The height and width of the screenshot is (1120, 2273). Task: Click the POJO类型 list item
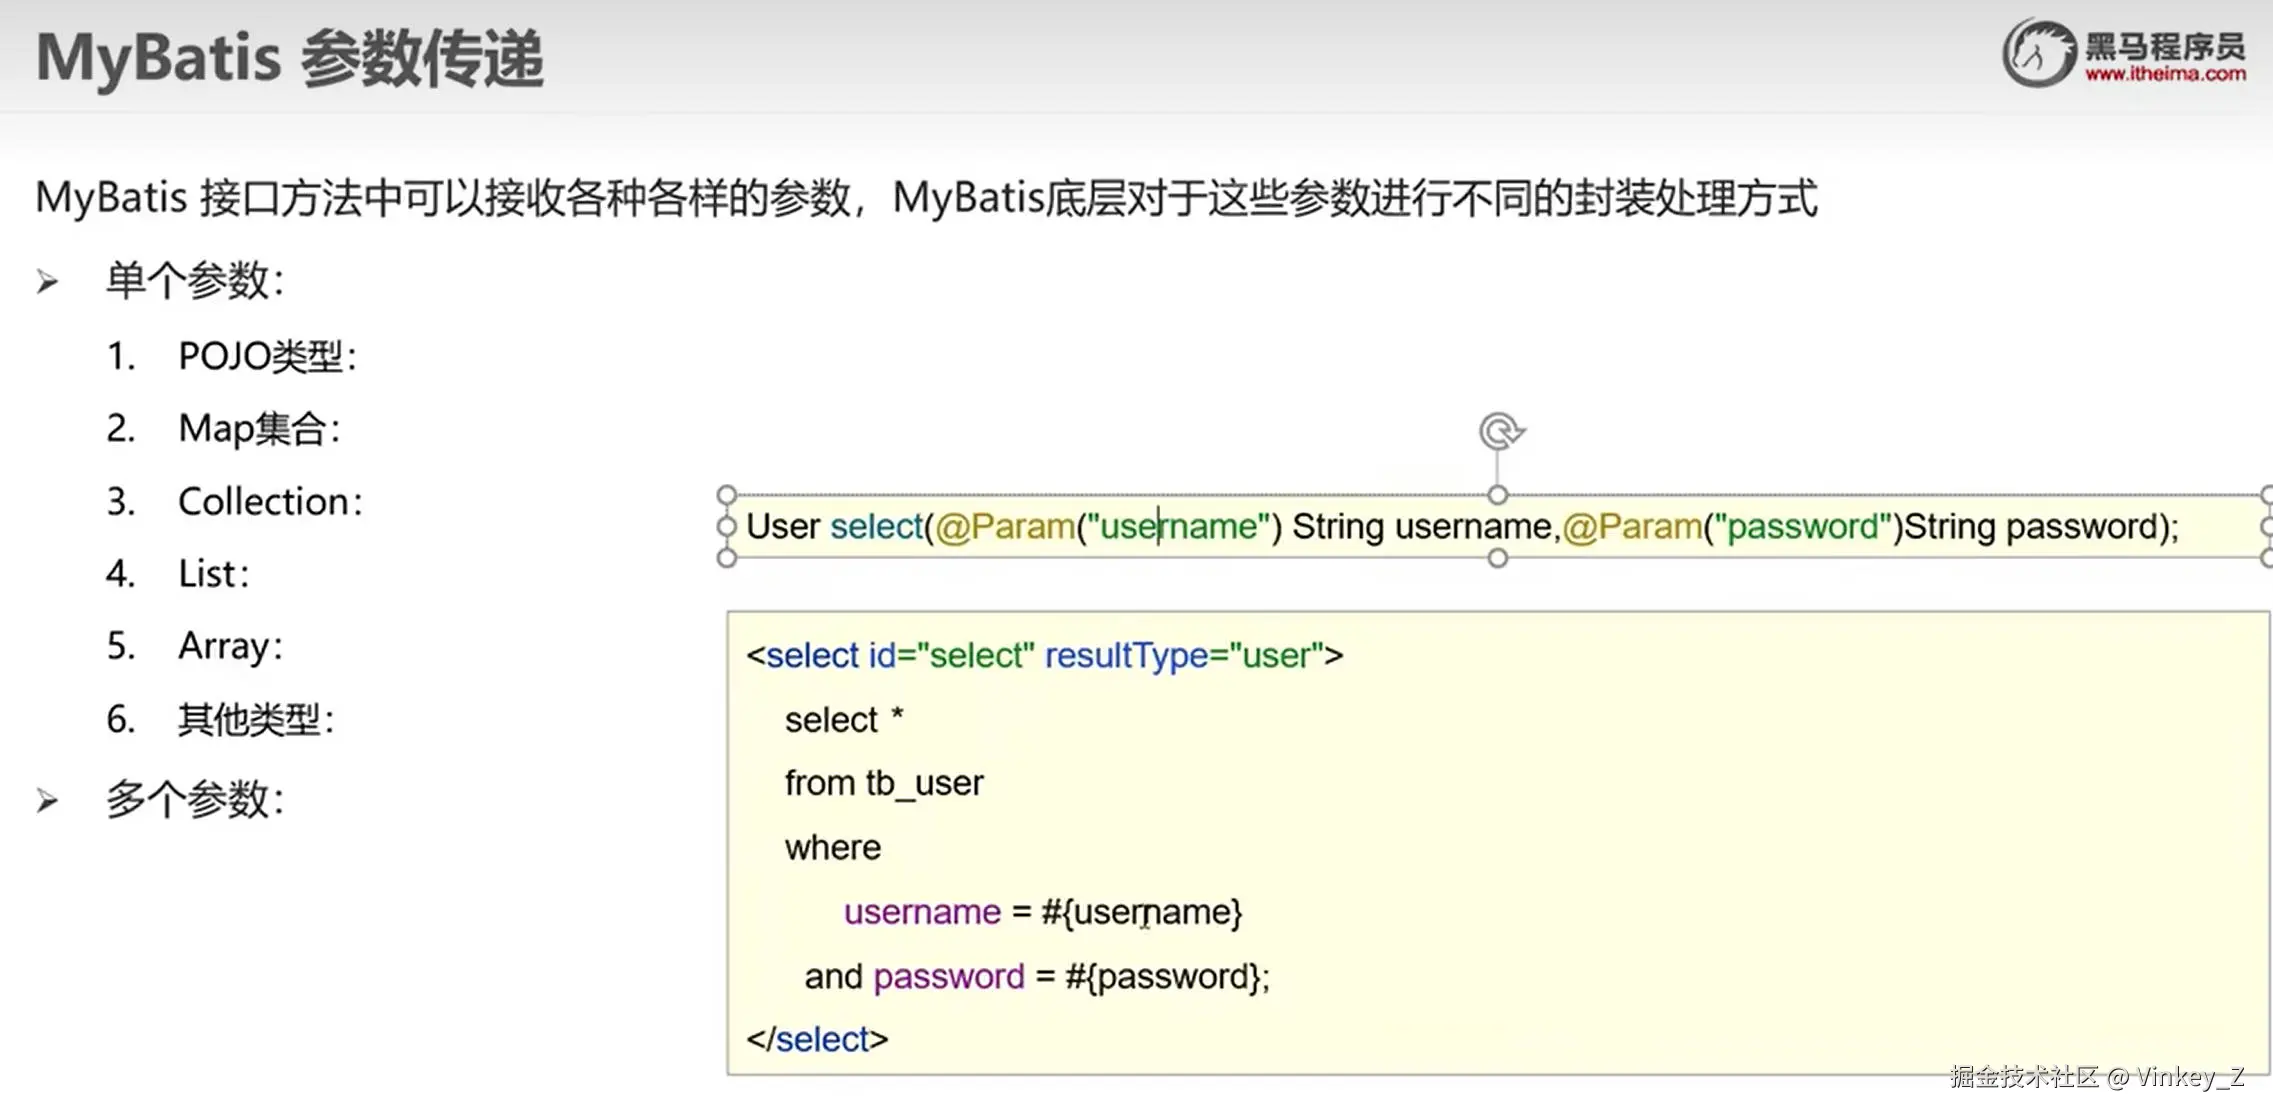[x=267, y=357]
